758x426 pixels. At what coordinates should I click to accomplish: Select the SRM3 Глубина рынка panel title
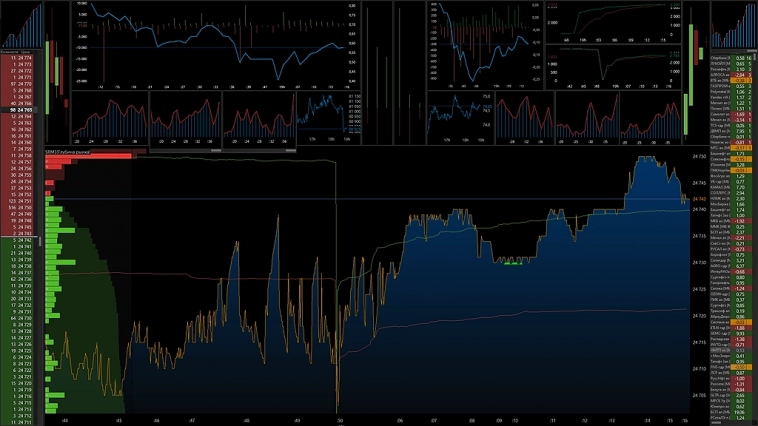pos(76,151)
